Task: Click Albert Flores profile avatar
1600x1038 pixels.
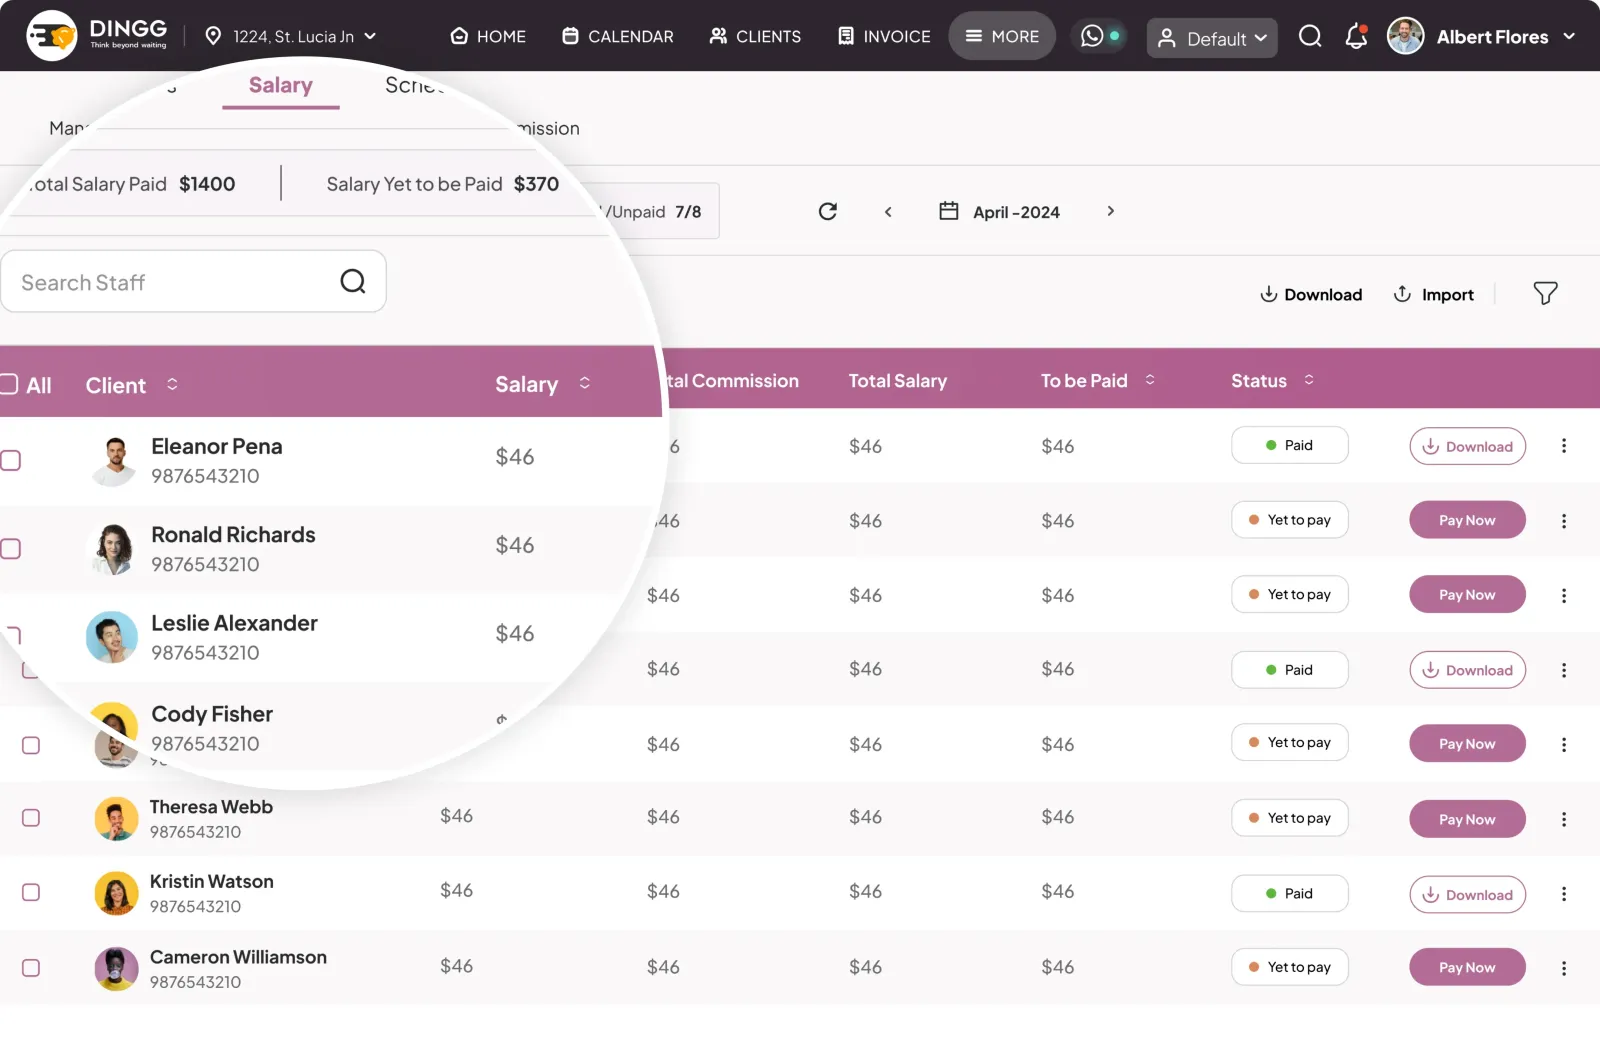Action: tap(1405, 36)
